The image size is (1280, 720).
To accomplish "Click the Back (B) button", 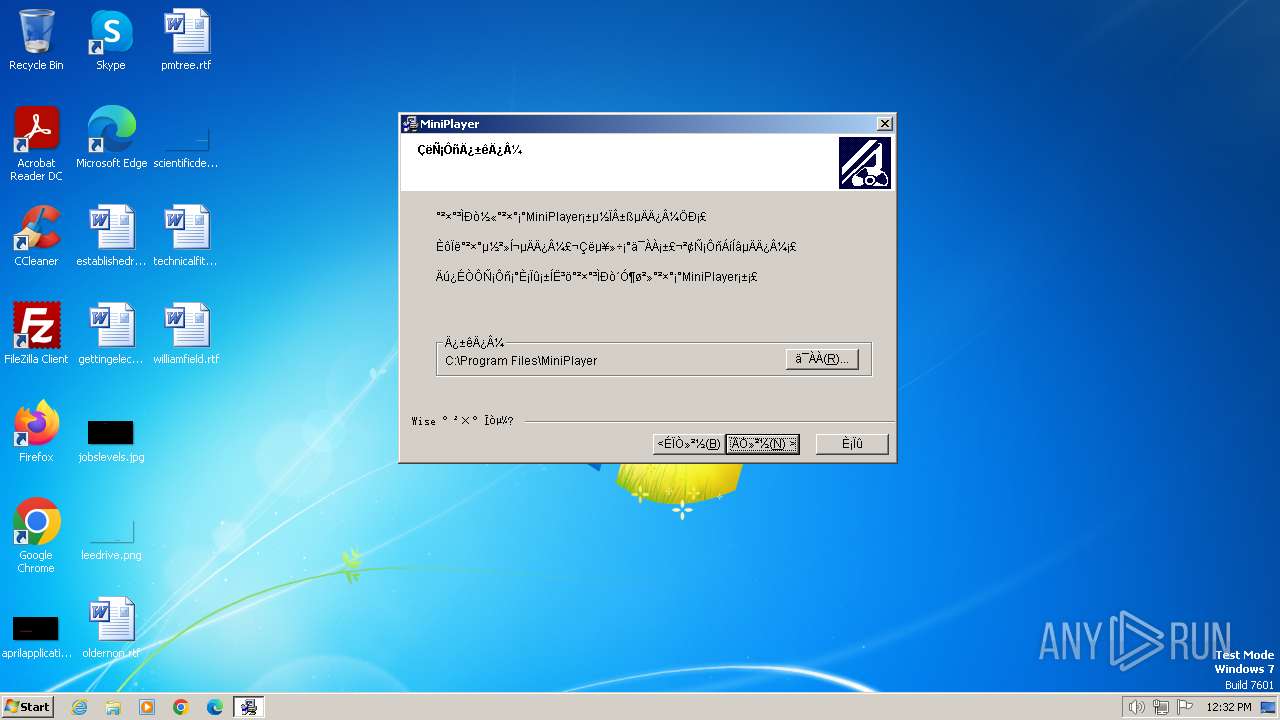I will pyautogui.click(x=688, y=444).
